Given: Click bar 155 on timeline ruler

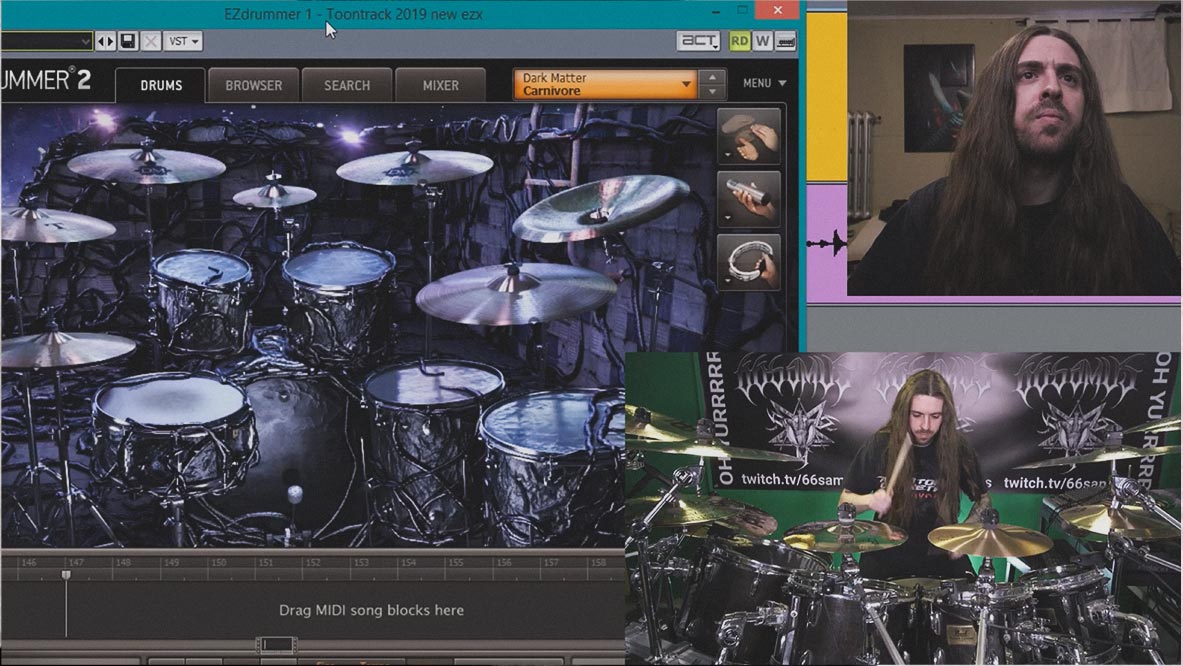Looking at the screenshot, I should [x=456, y=563].
